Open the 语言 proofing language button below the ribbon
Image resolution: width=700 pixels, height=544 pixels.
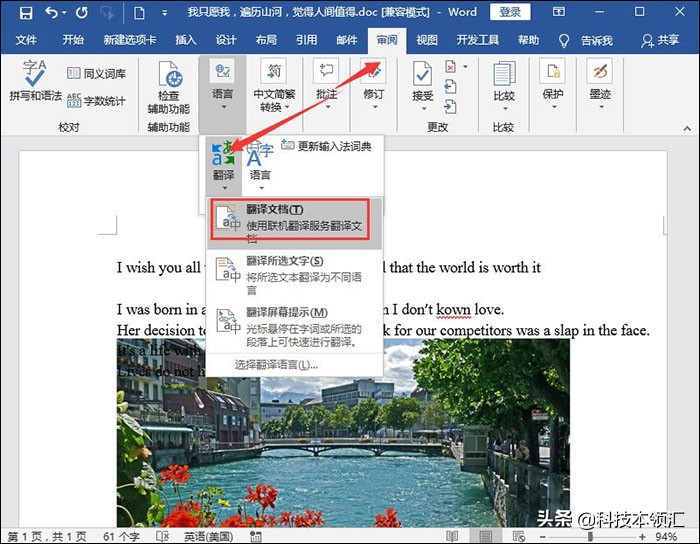260,165
